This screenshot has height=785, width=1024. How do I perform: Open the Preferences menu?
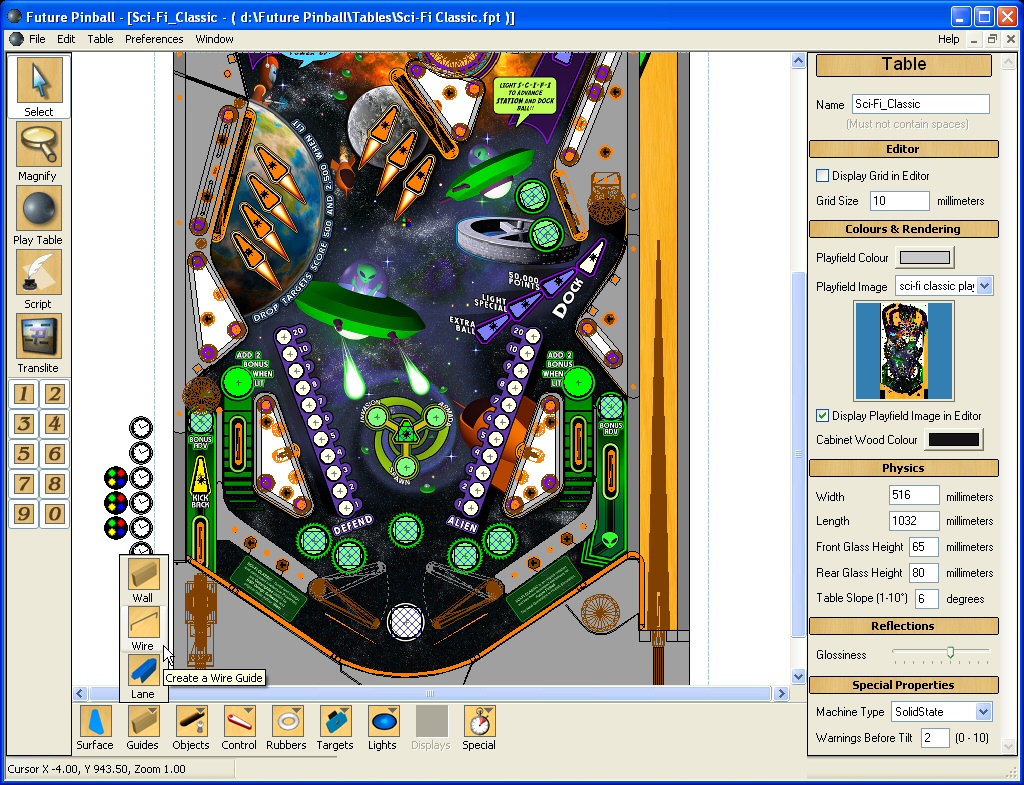click(x=154, y=39)
